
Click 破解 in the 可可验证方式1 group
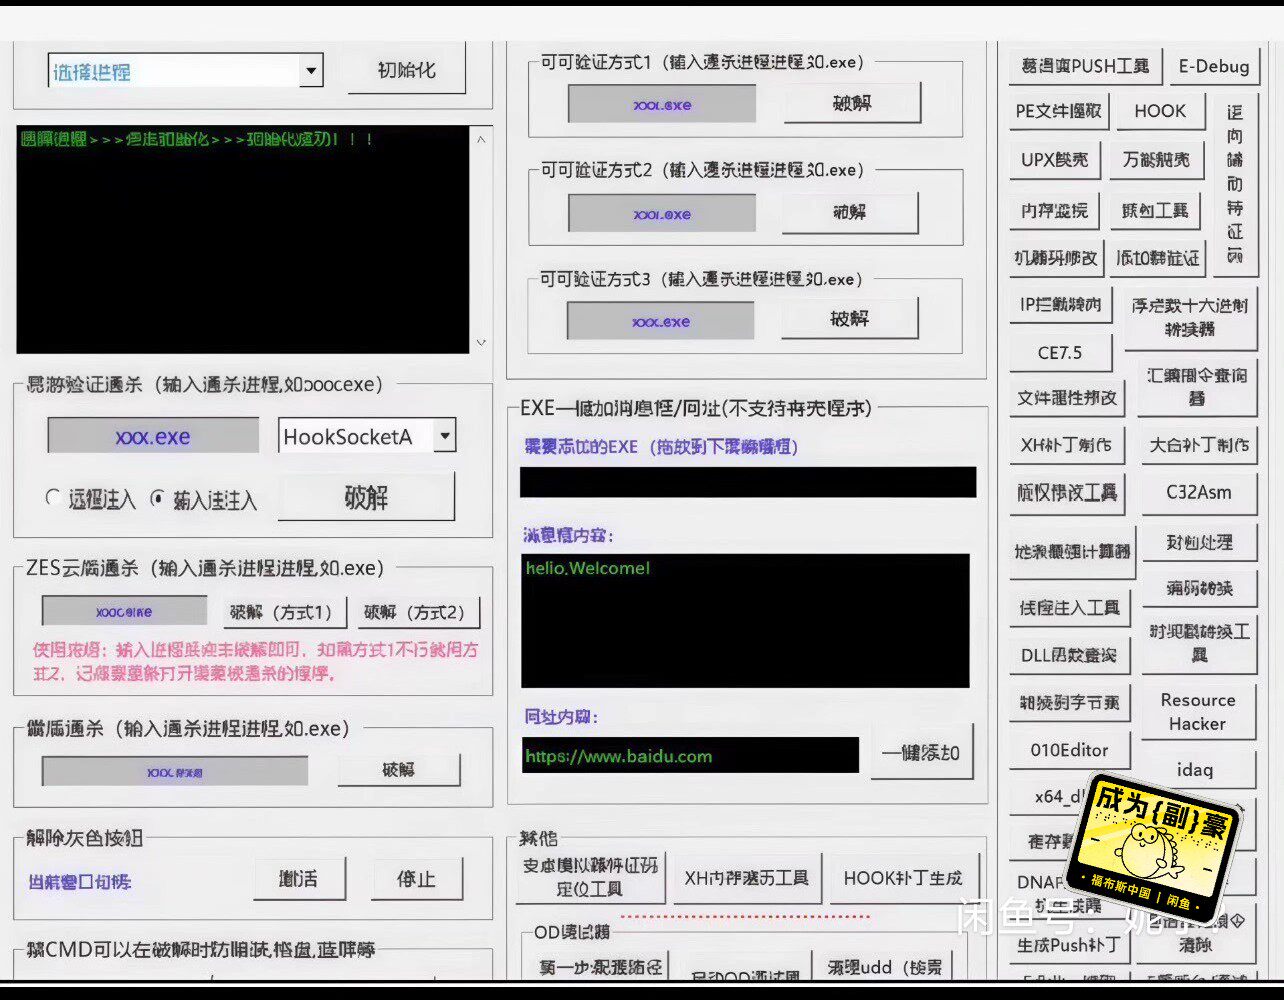(x=851, y=103)
